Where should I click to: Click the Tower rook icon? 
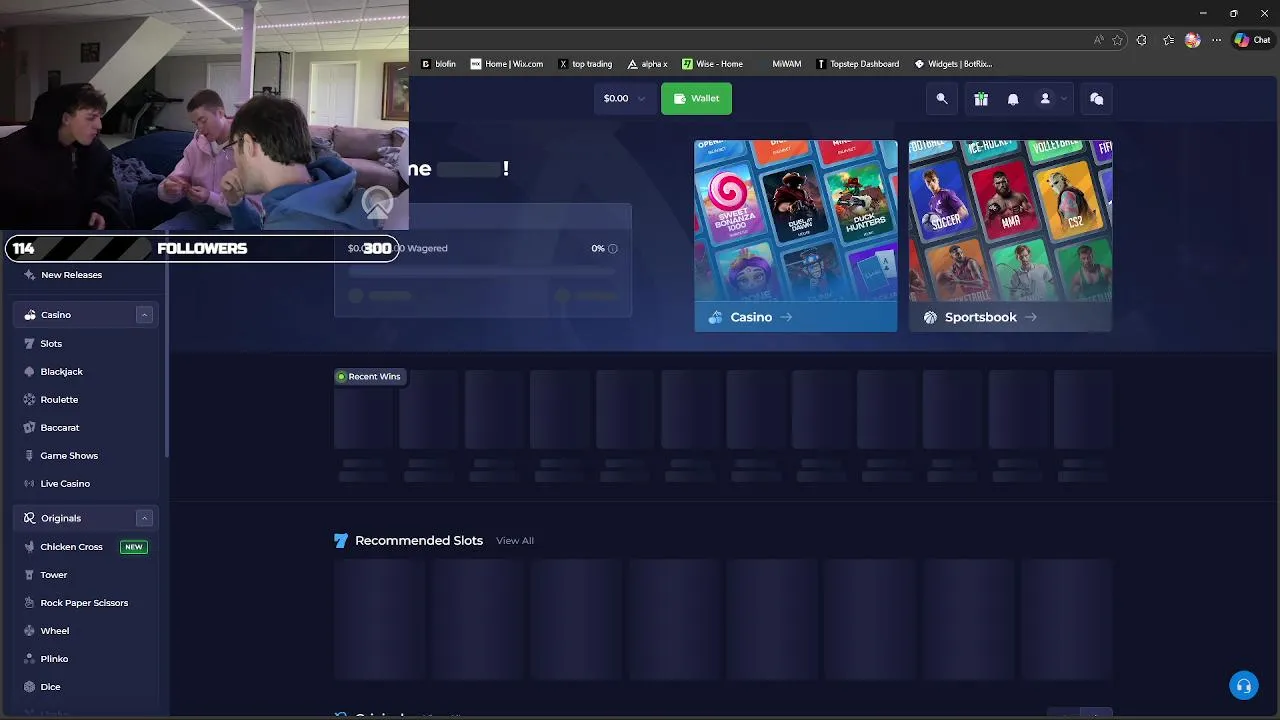[29, 575]
